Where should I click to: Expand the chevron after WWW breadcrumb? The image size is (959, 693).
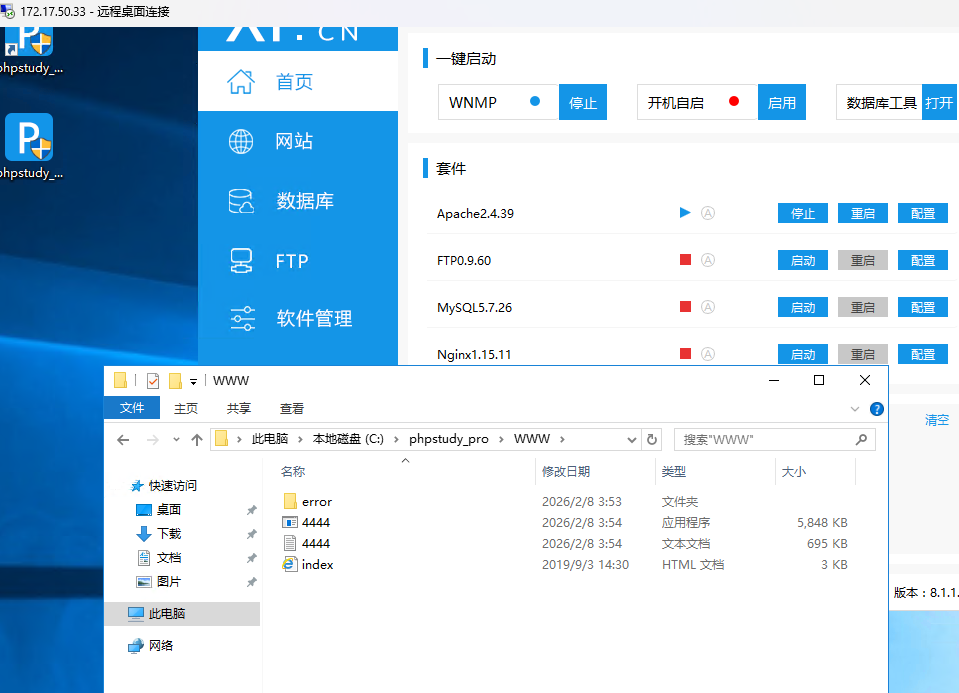562,439
